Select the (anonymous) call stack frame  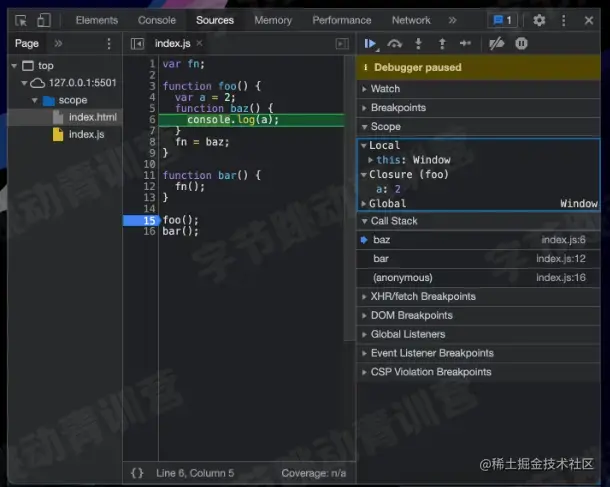tap(478, 277)
